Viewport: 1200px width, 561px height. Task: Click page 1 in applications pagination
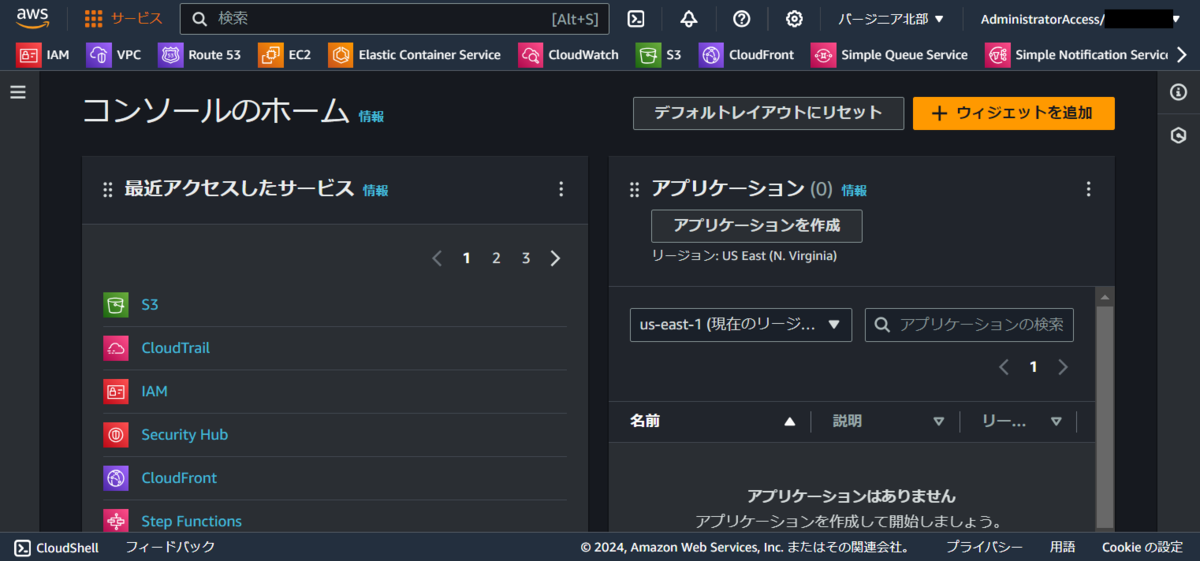[x=1033, y=367]
